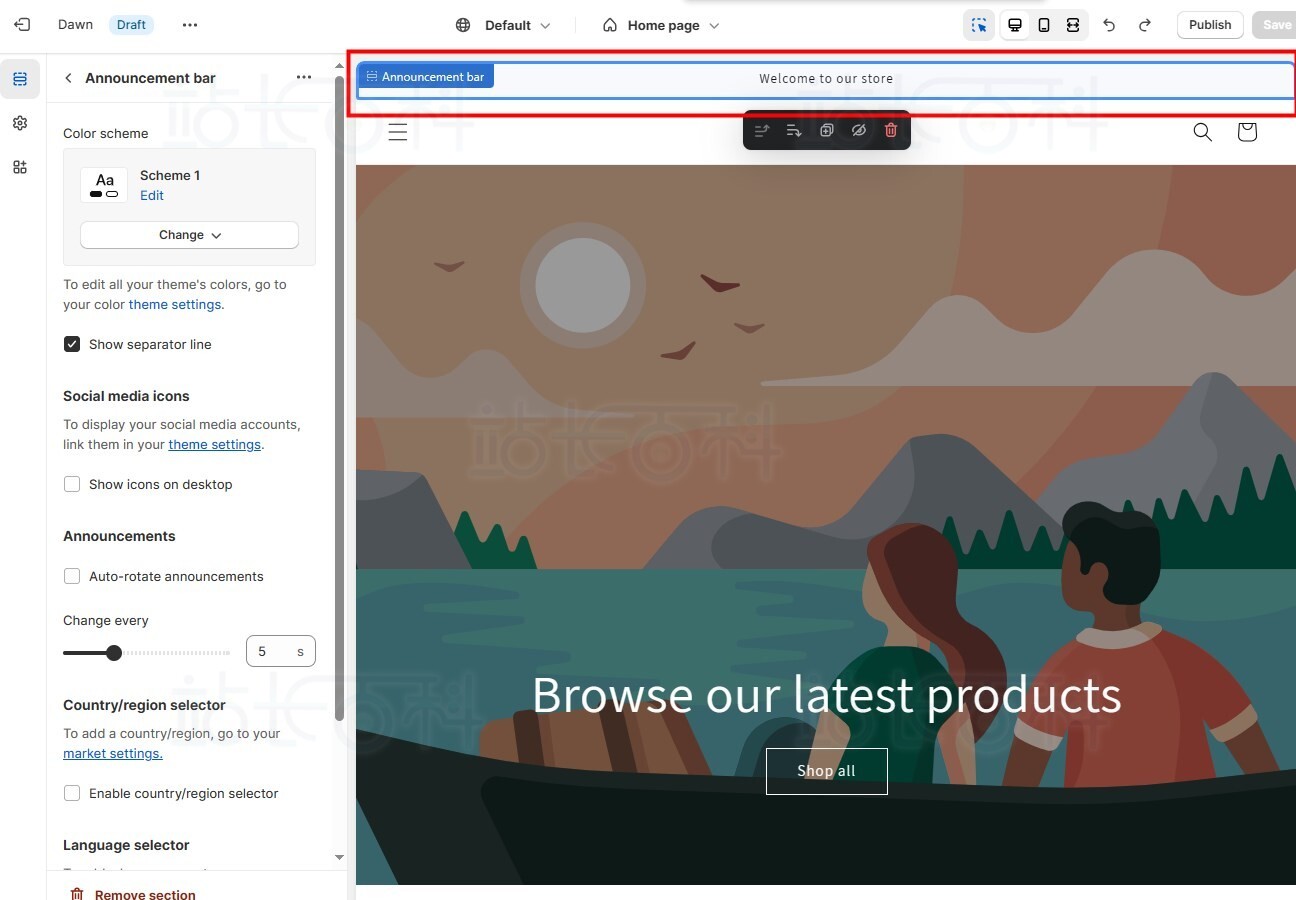
Task: Open the market settings link
Action: (112, 753)
